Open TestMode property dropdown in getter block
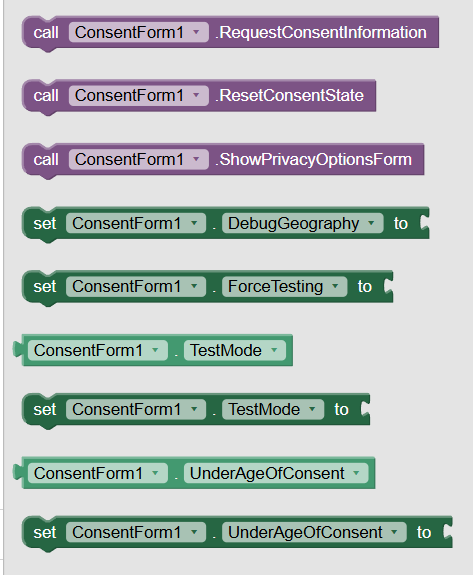473x575 pixels. pyautogui.click(x=235, y=350)
